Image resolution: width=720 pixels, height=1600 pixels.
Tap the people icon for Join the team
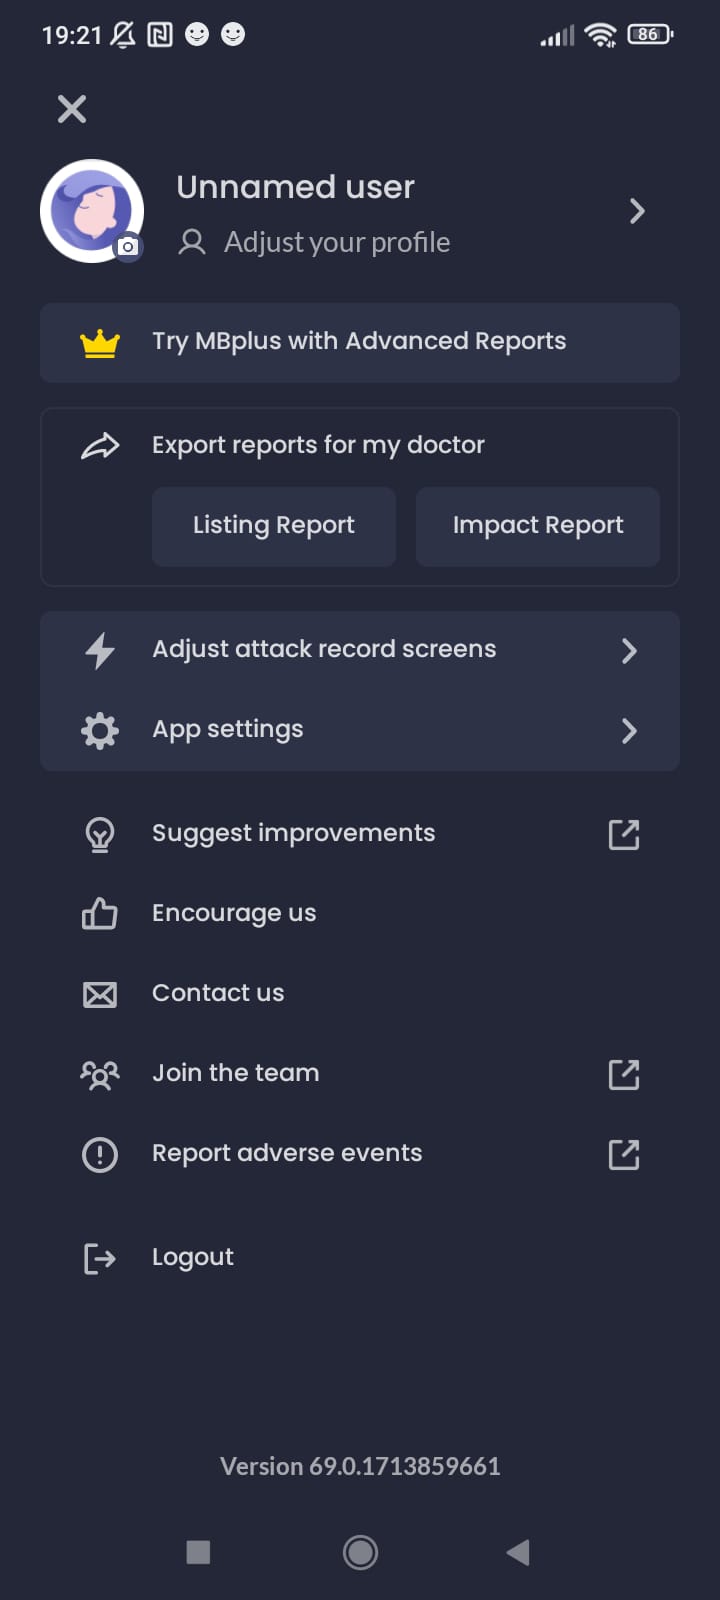click(x=100, y=1075)
